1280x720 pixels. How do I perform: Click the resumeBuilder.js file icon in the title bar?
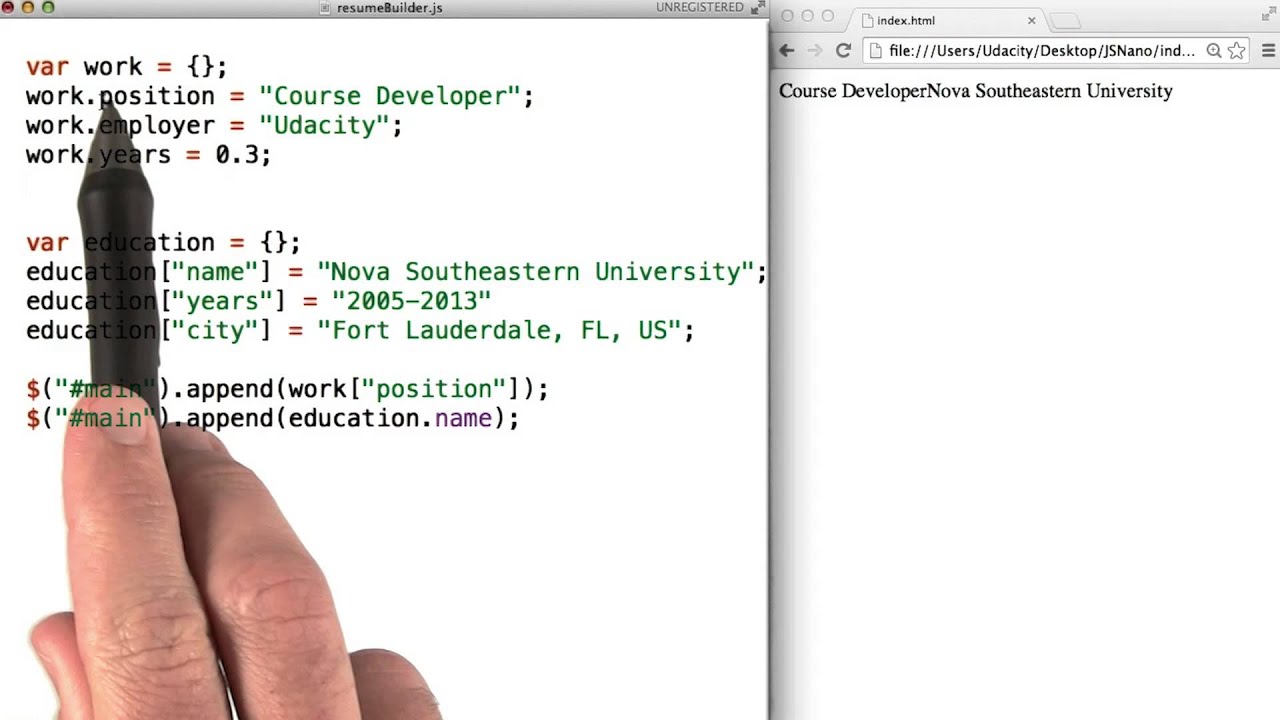[325, 8]
